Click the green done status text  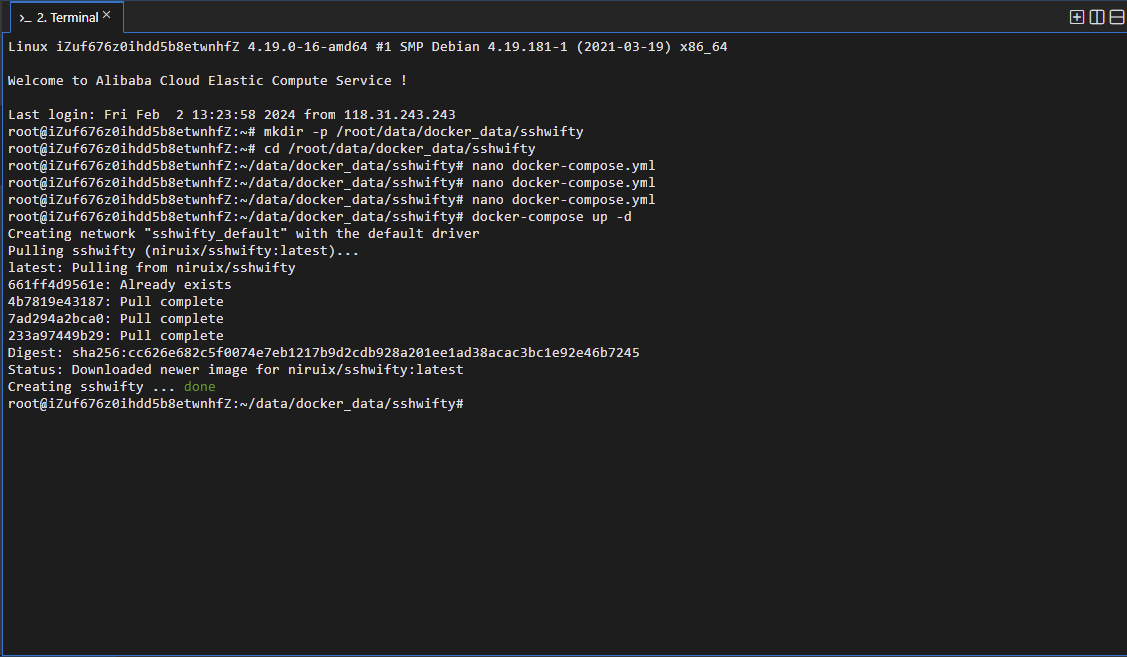click(200, 387)
